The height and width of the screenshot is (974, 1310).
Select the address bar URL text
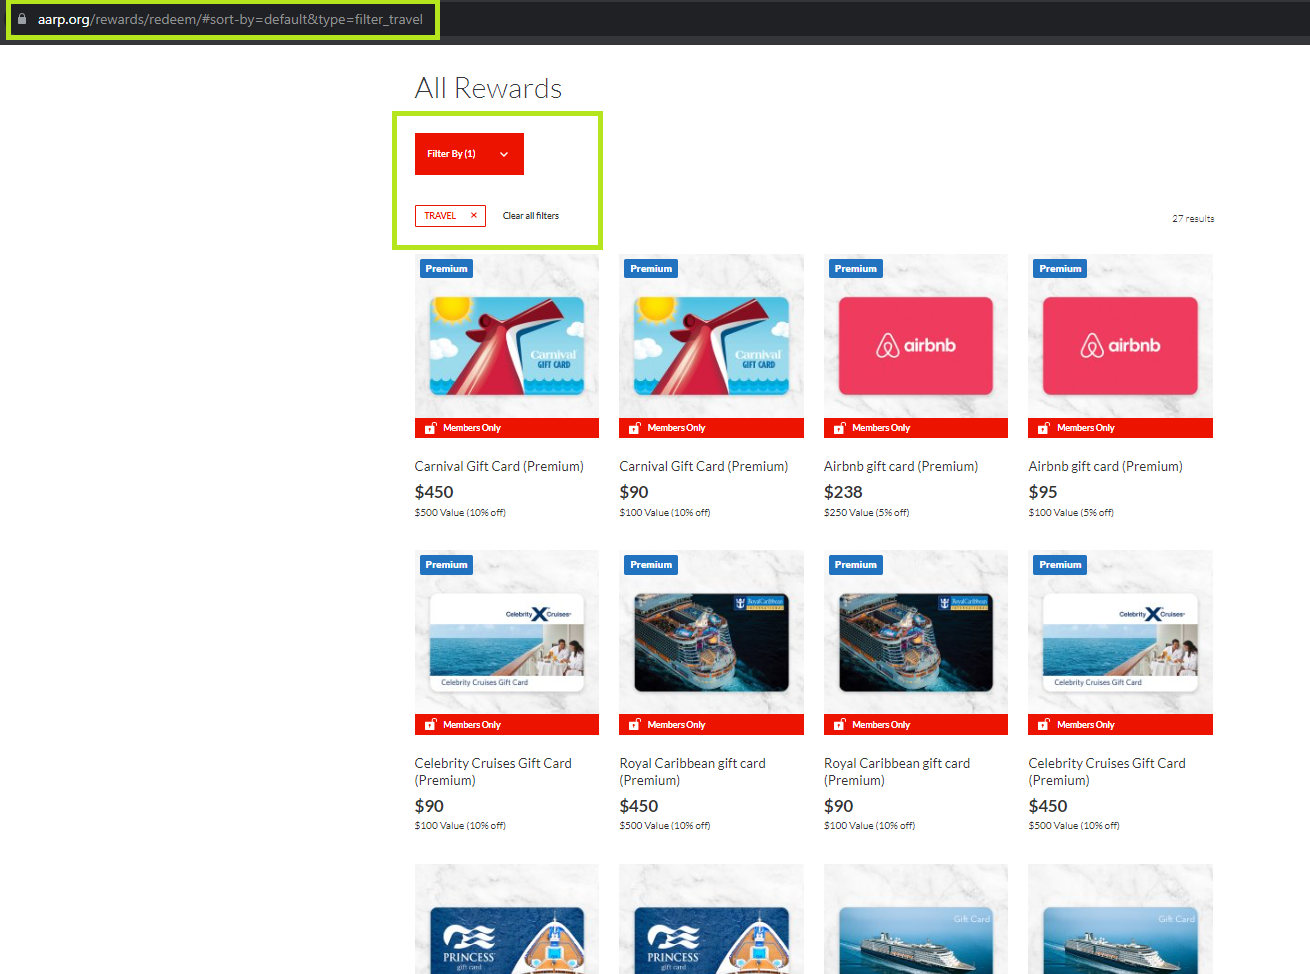tap(230, 19)
